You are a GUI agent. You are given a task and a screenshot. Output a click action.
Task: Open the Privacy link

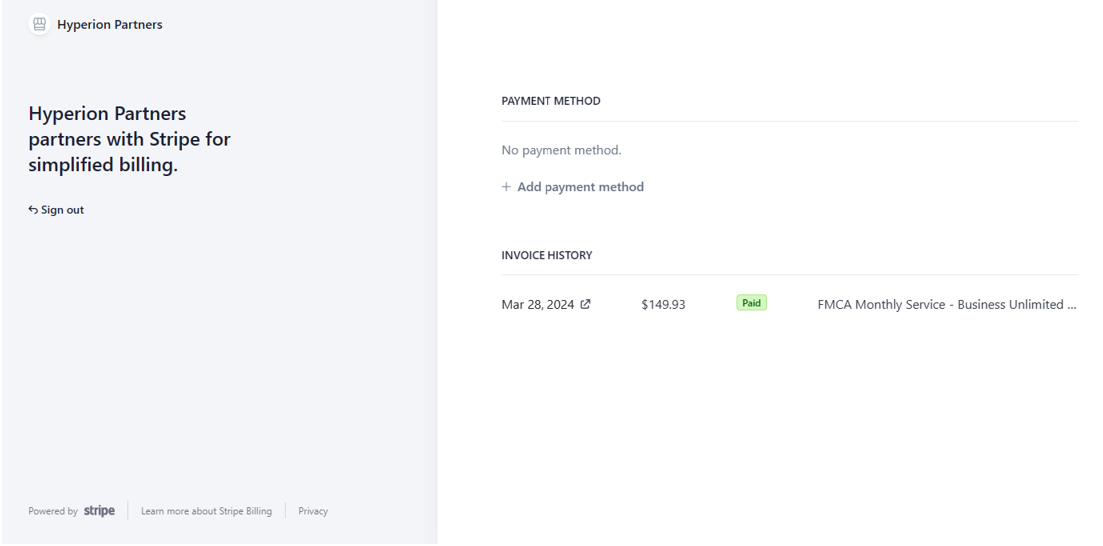(x=313, y=511)
